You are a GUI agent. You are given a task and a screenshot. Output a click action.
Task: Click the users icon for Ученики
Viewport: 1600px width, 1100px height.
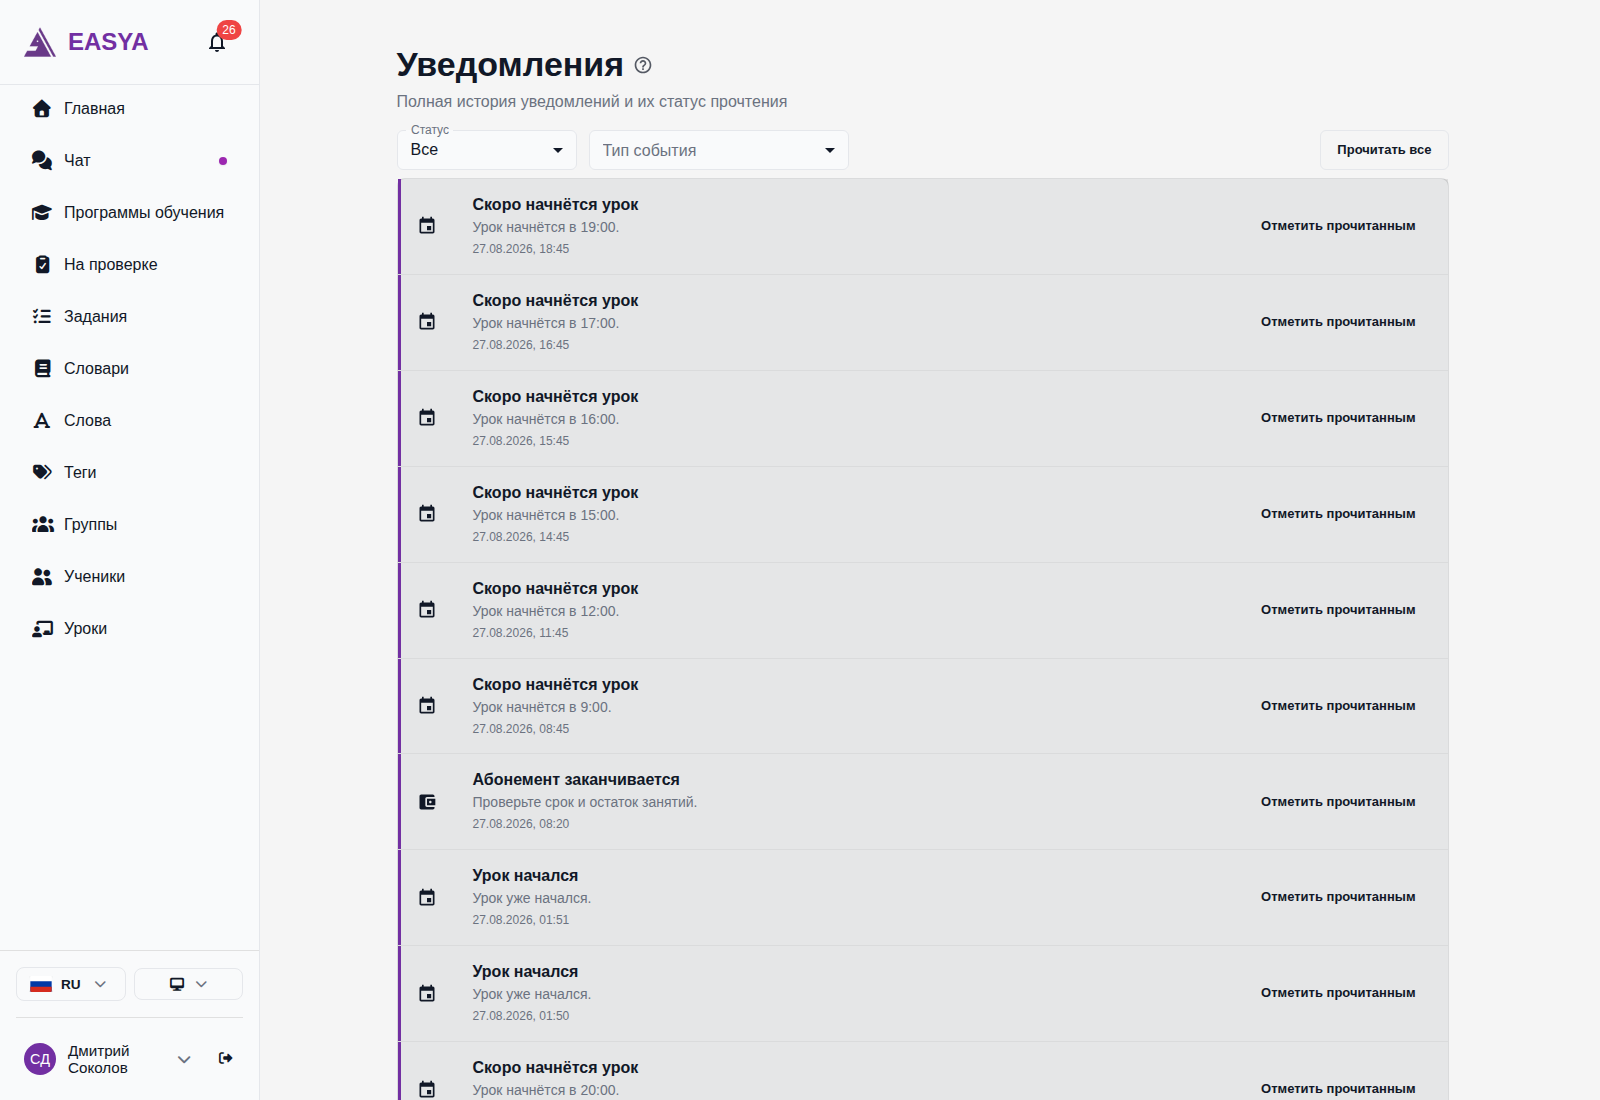pos(42,577)
